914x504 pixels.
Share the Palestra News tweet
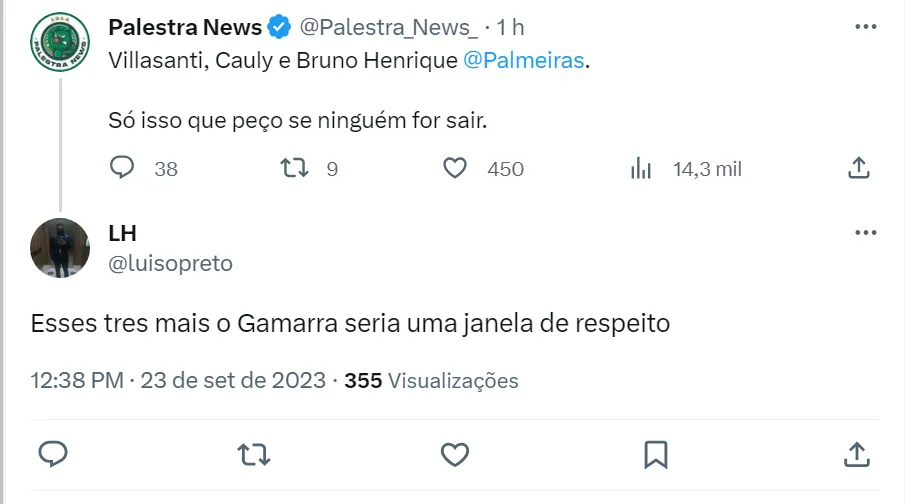point(858,168)
